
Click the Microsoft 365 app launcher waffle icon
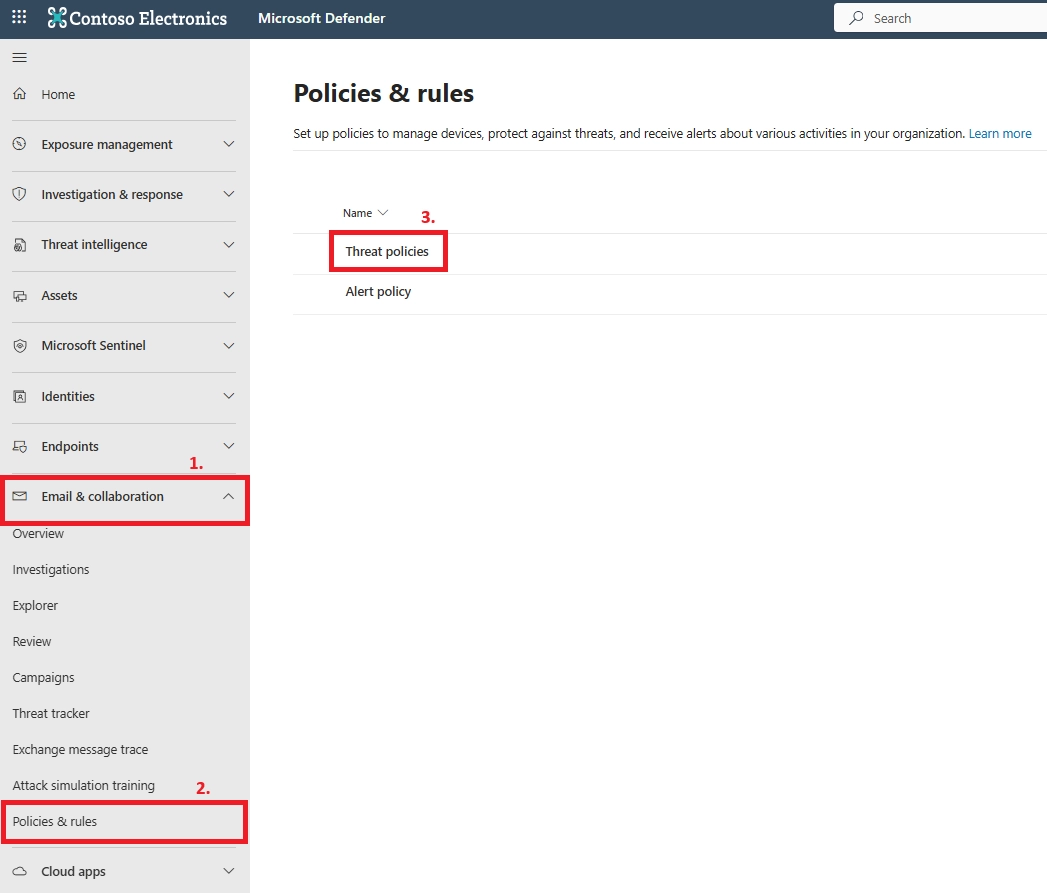coord(18,17)
